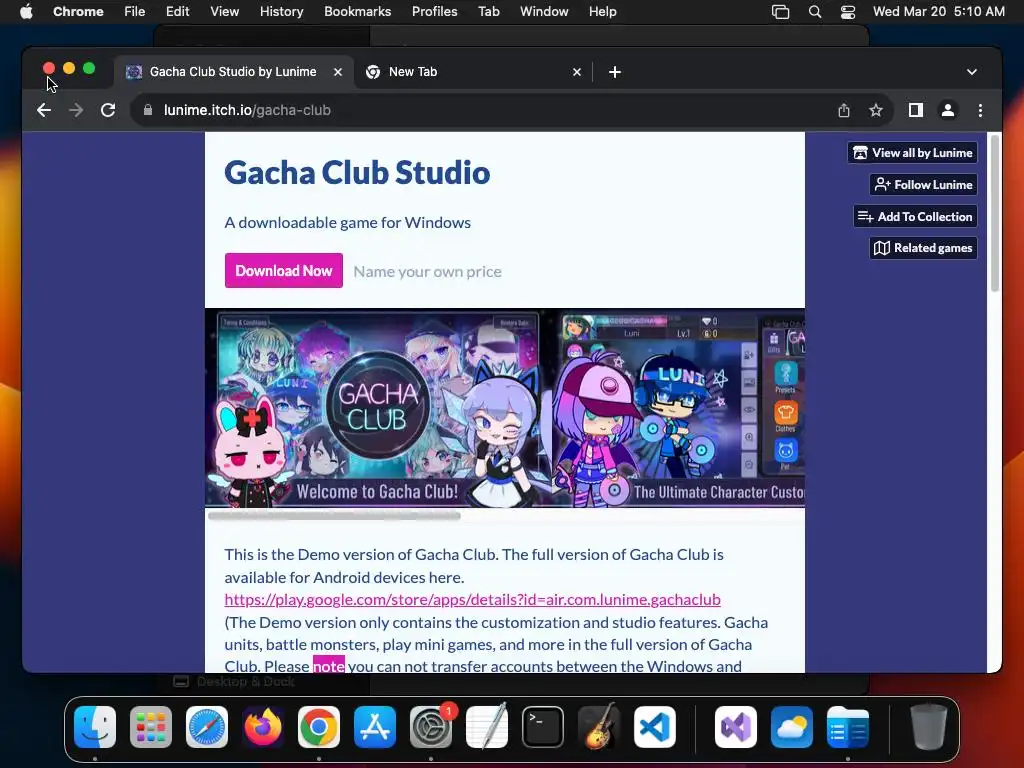1024x768 pixels.
Task: Click the page's vertical scrollbar
Action: tap(995, 214)
